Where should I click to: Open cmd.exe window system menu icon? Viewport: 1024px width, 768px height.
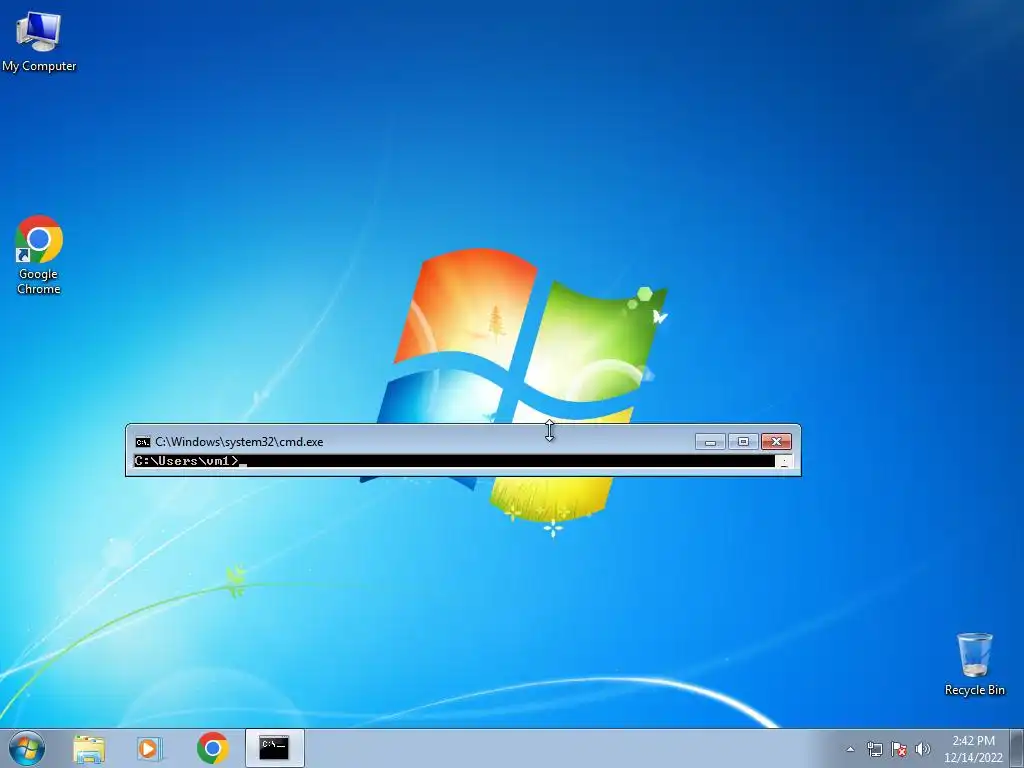142,442
